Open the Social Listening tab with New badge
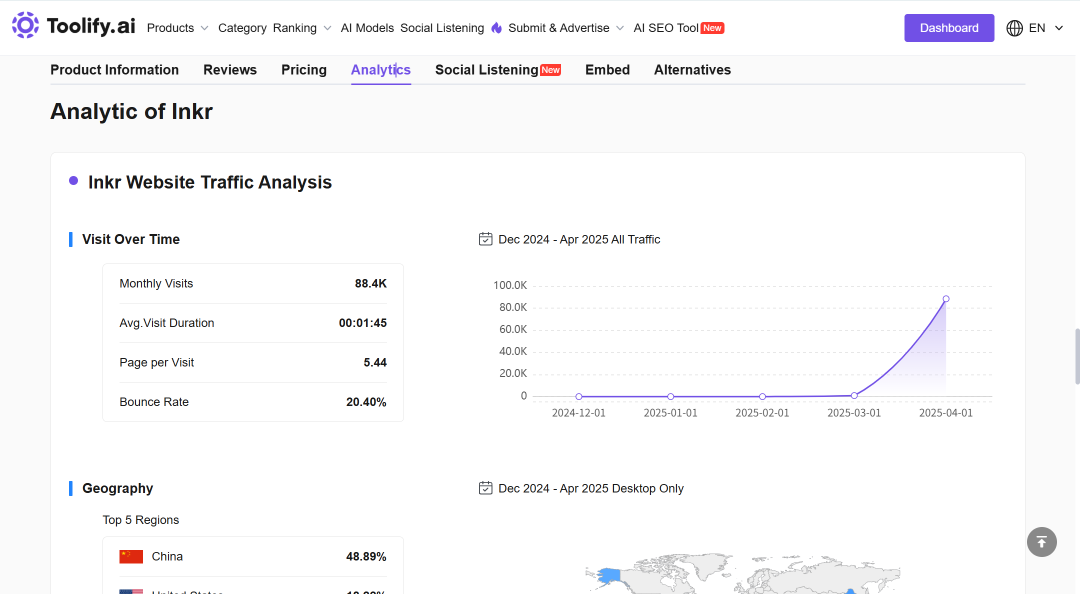Screen dimensions: 1080x594 click(x=498, y=70)
